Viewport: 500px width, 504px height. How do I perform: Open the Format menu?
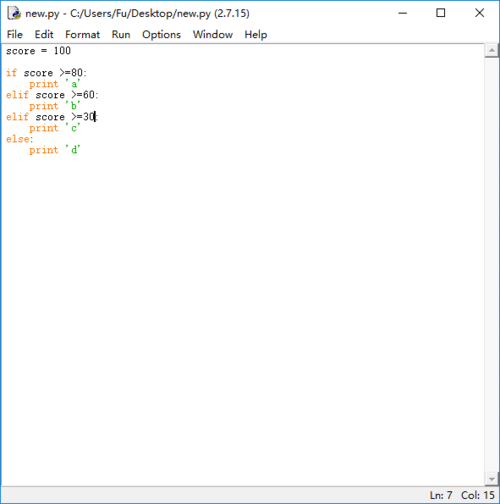coord(82,34)
